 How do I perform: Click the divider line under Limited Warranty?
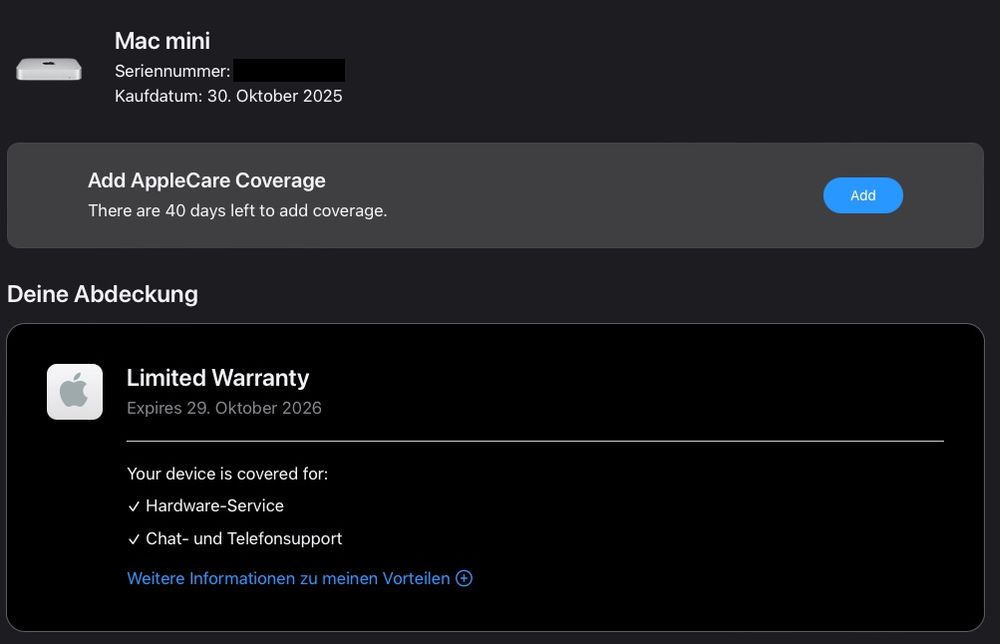[535, 441]
